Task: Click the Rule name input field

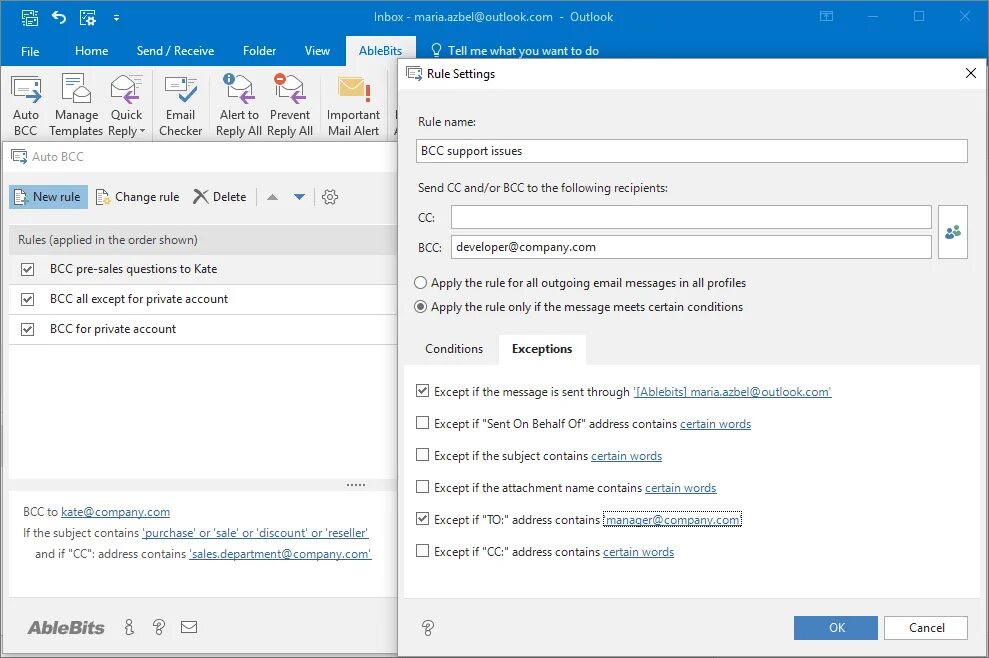Action: pyautogui.click(x=691, y=151)
